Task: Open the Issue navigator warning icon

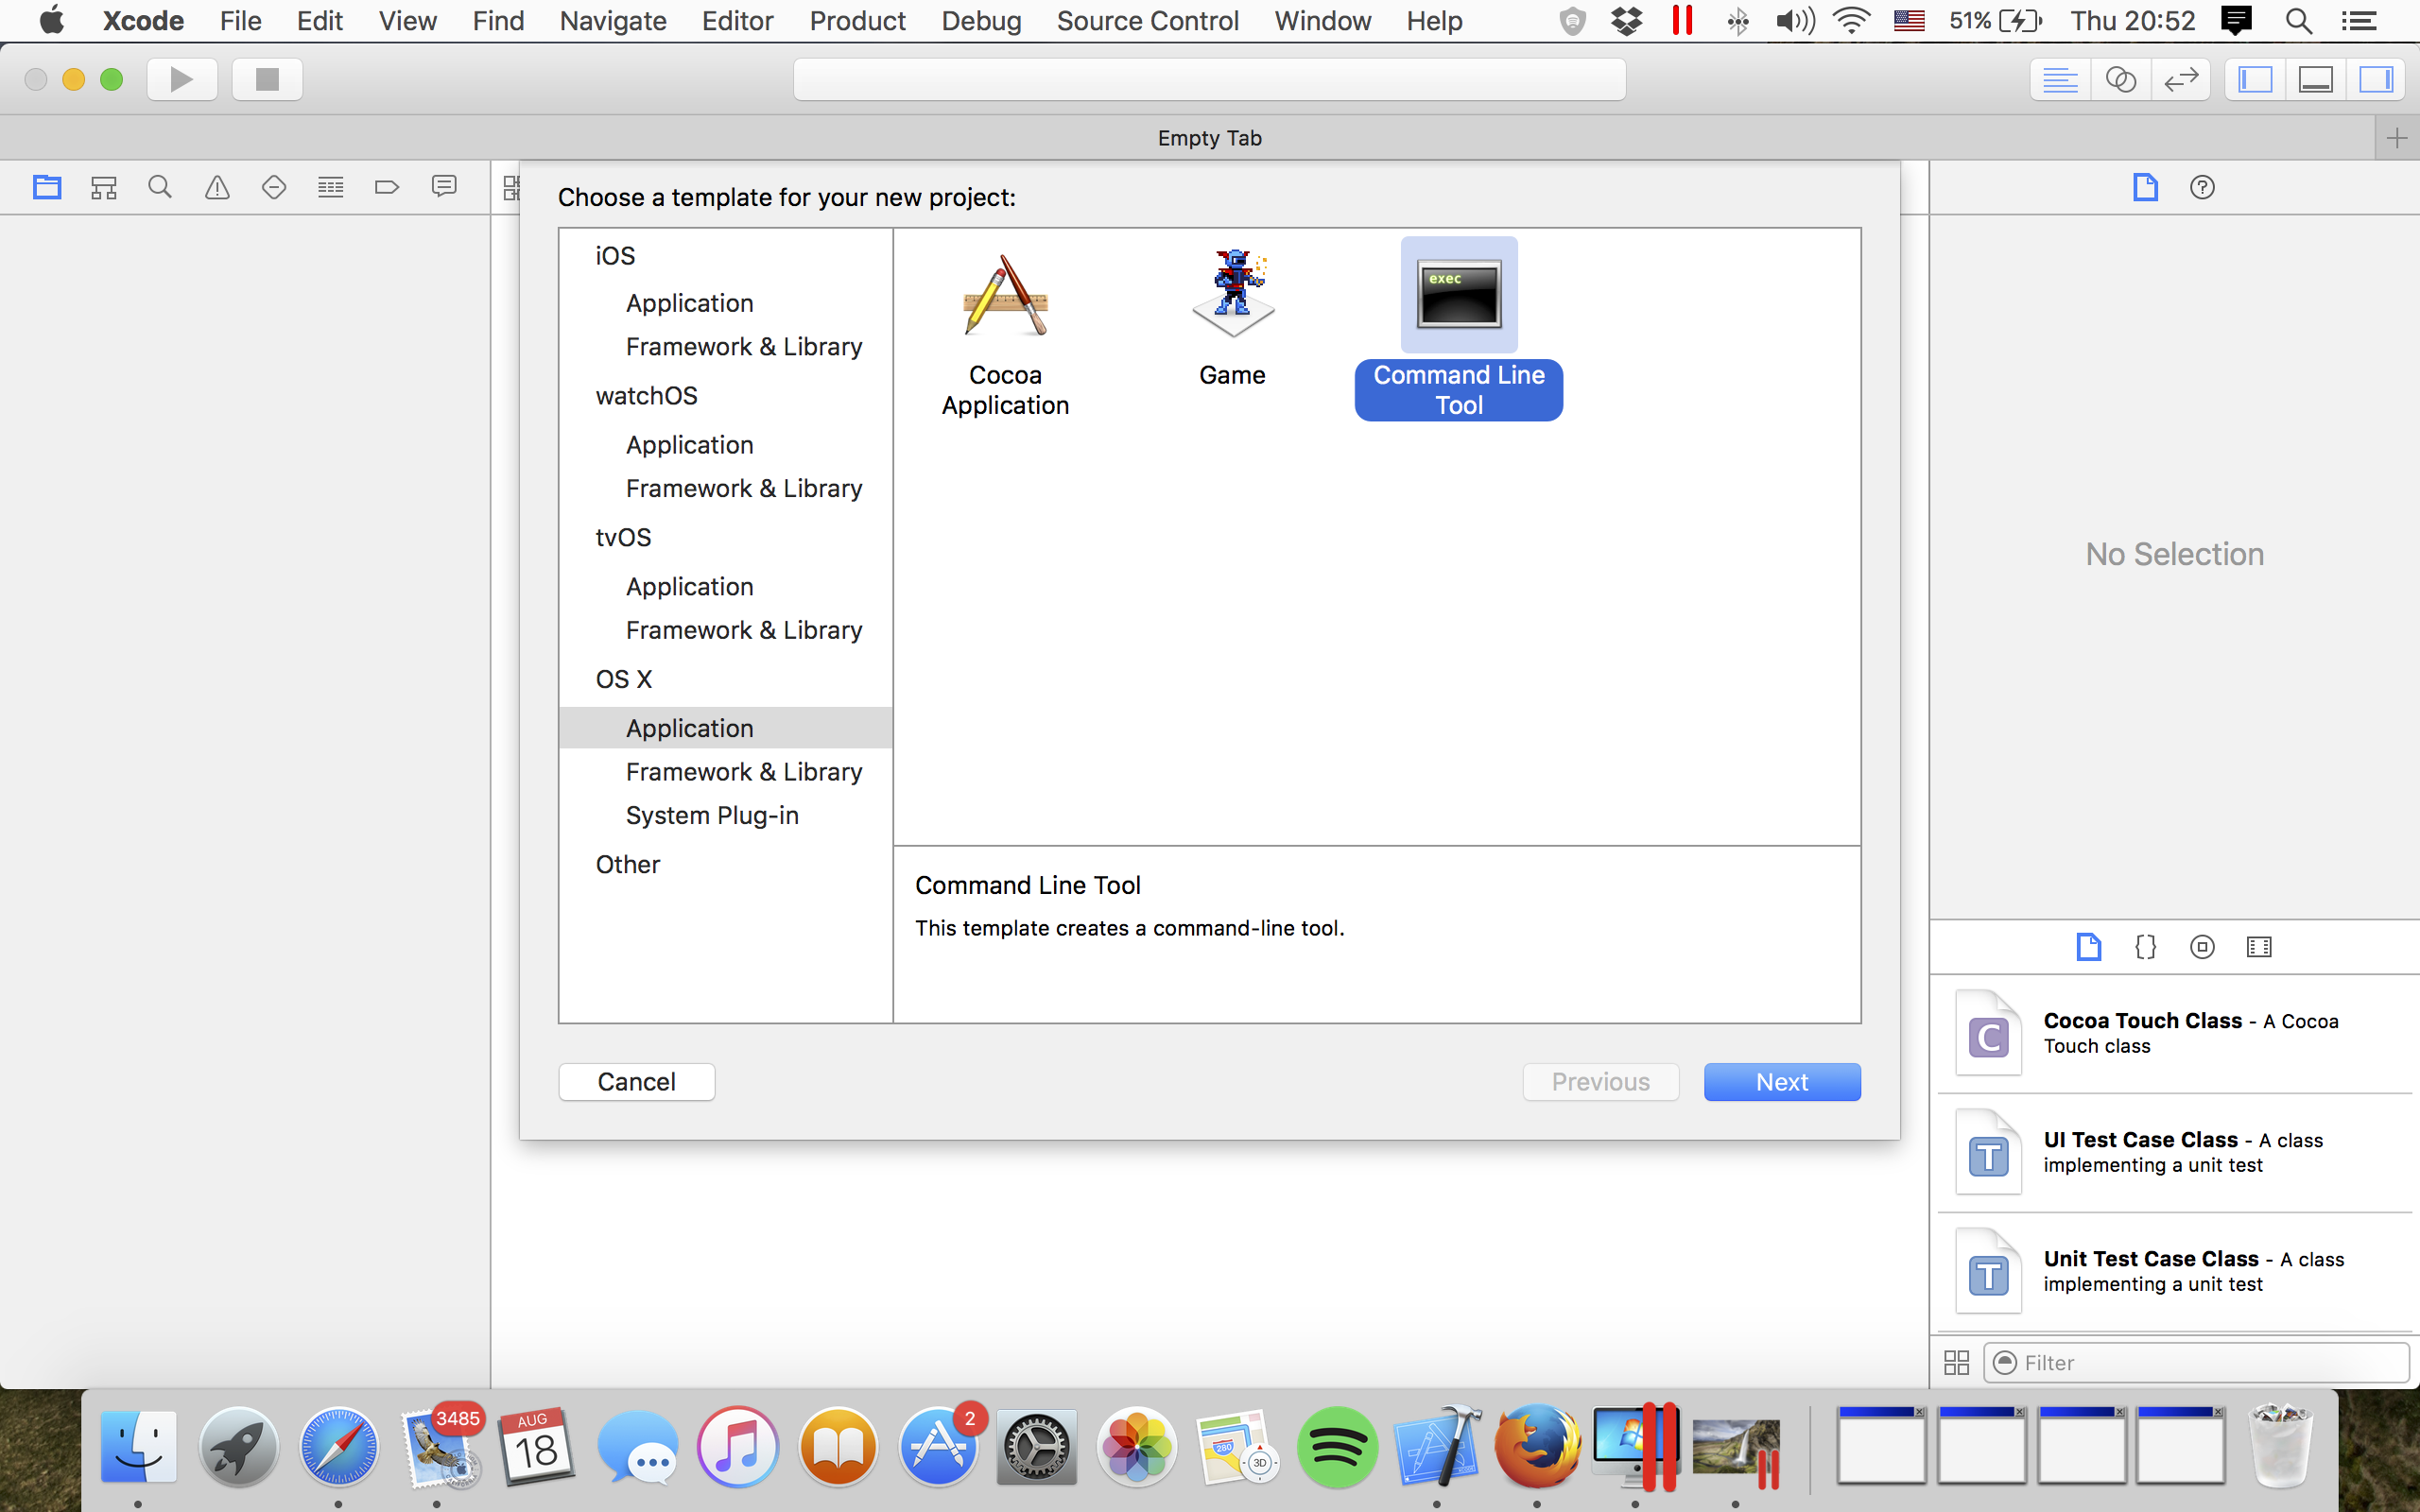Action: 217,187
